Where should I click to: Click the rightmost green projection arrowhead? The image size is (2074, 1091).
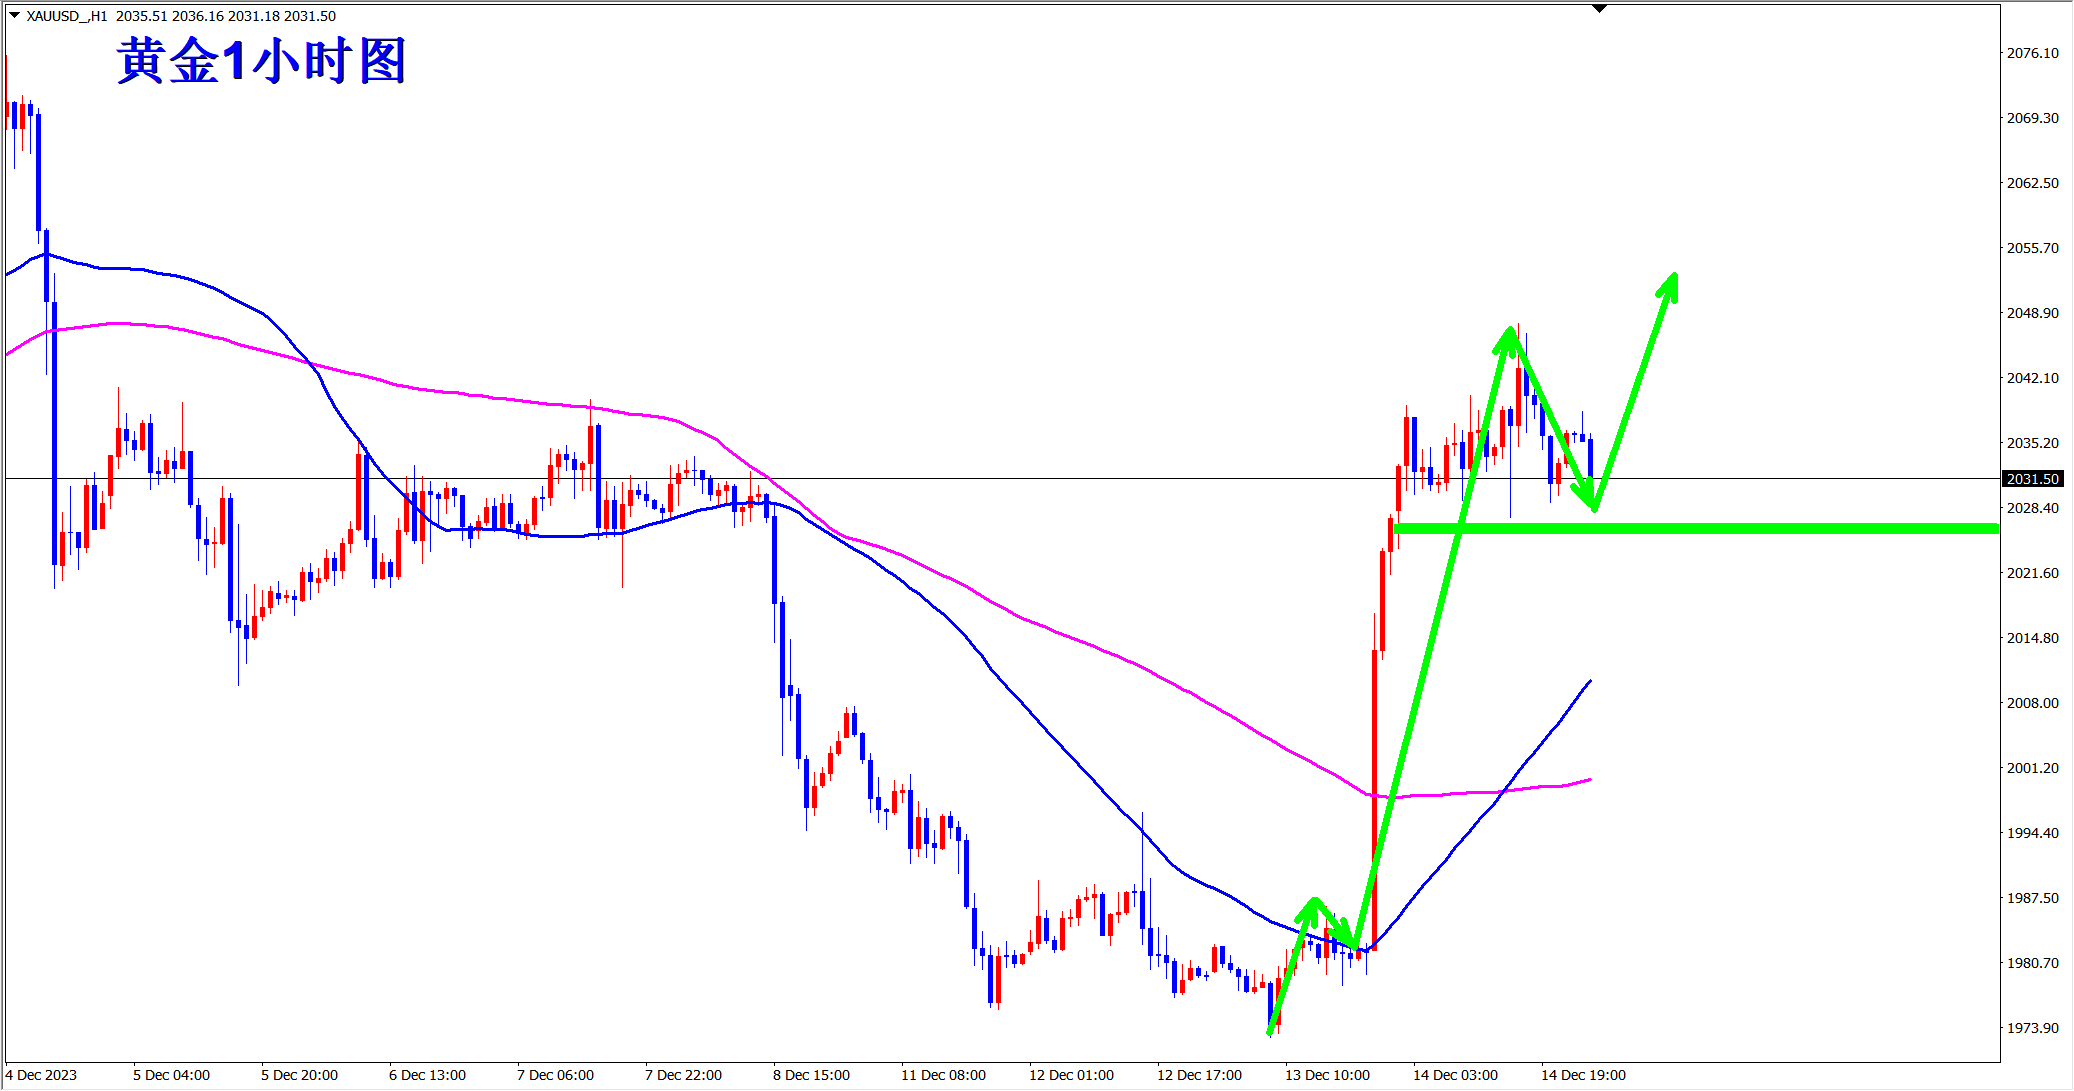click(1670, 284)
